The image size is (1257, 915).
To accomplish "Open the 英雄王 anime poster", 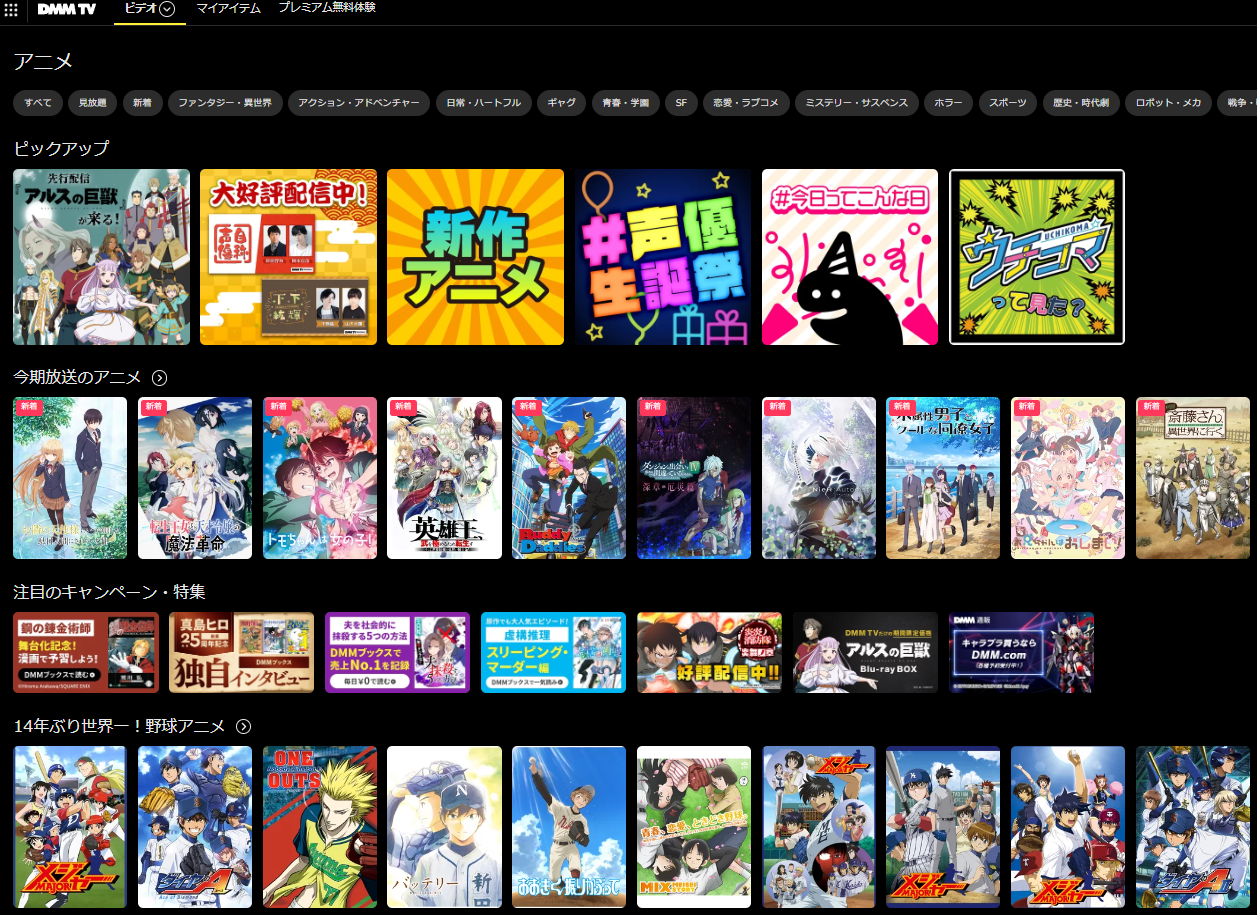I will pyautogui.click(x=444, y=478).
